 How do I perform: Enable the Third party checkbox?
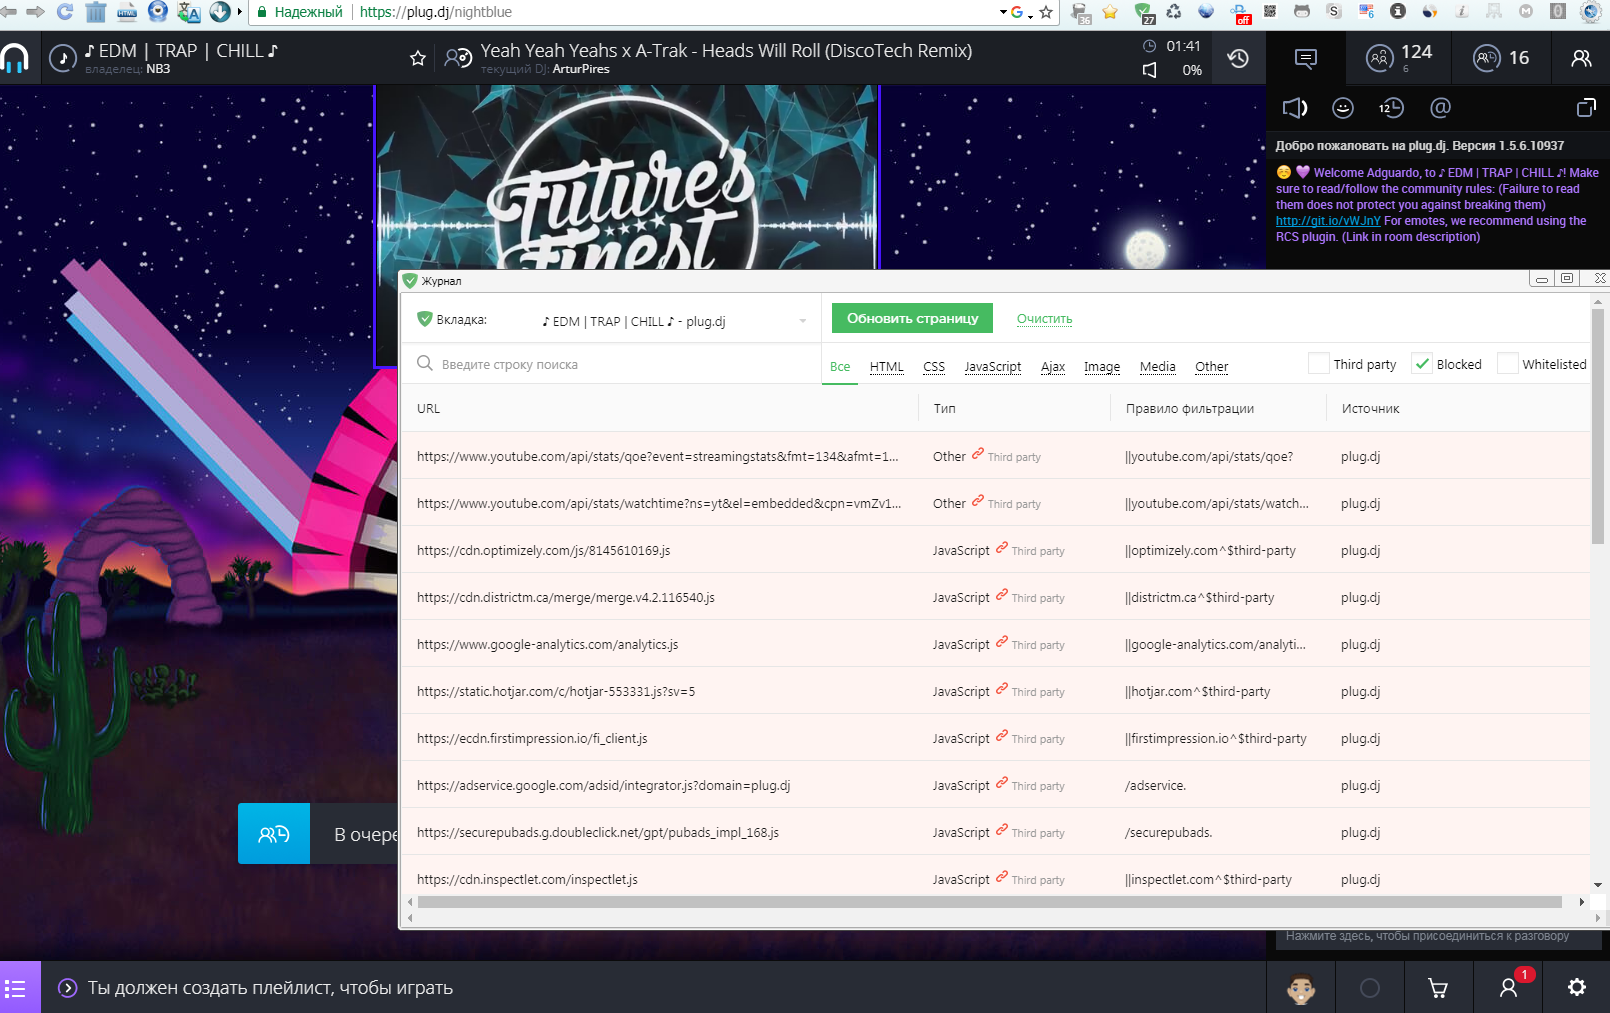1319,364
